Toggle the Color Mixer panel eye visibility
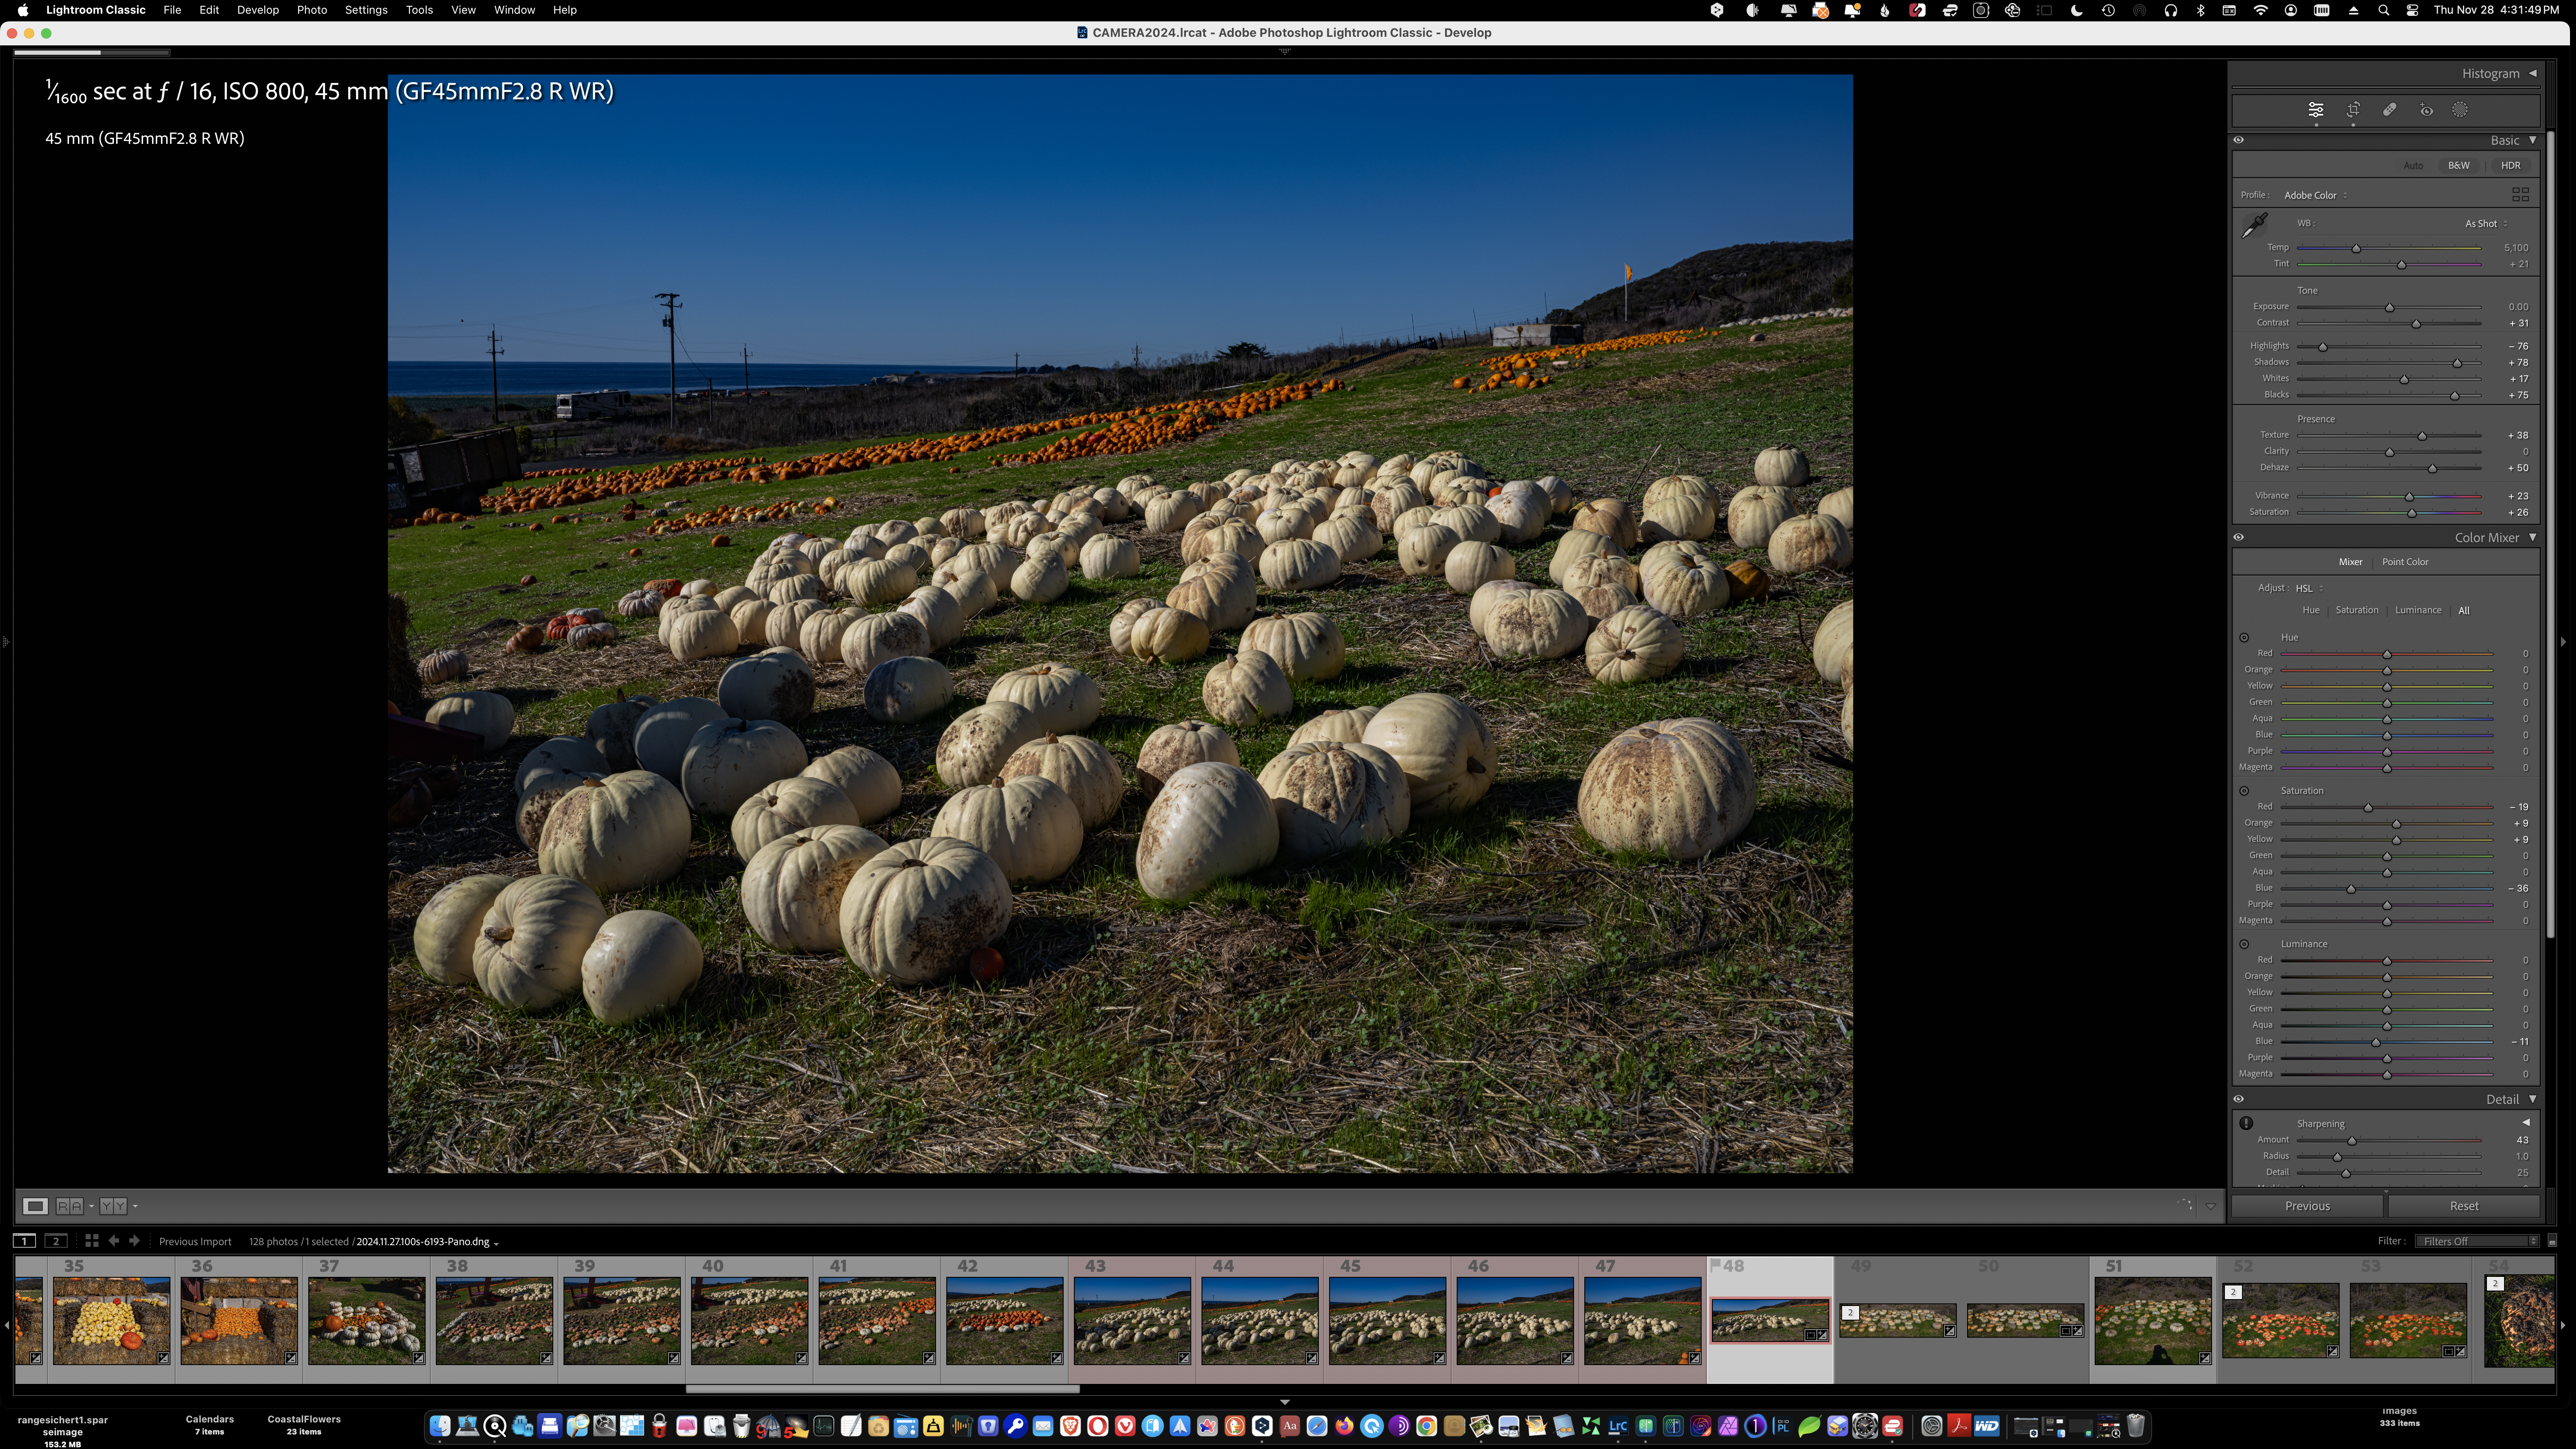Viewport: 2576px width, 1449px height. click(2239, 537)
